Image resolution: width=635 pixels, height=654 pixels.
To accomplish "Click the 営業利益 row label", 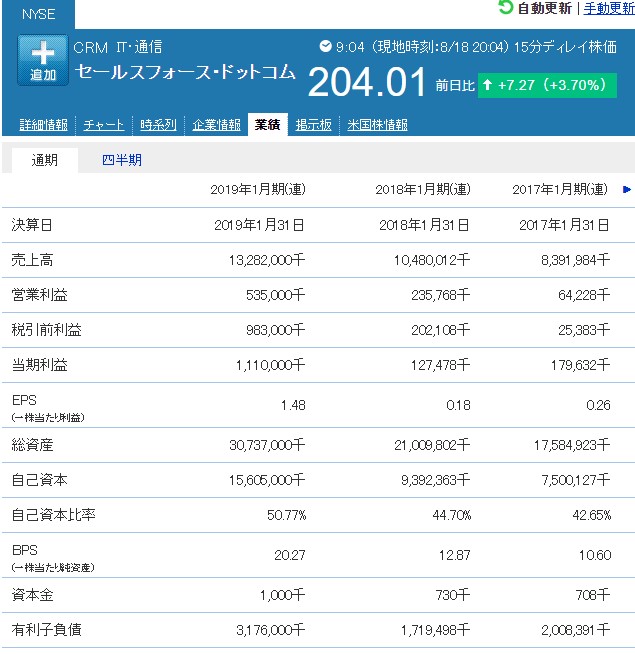I will [x=39, y=295].
